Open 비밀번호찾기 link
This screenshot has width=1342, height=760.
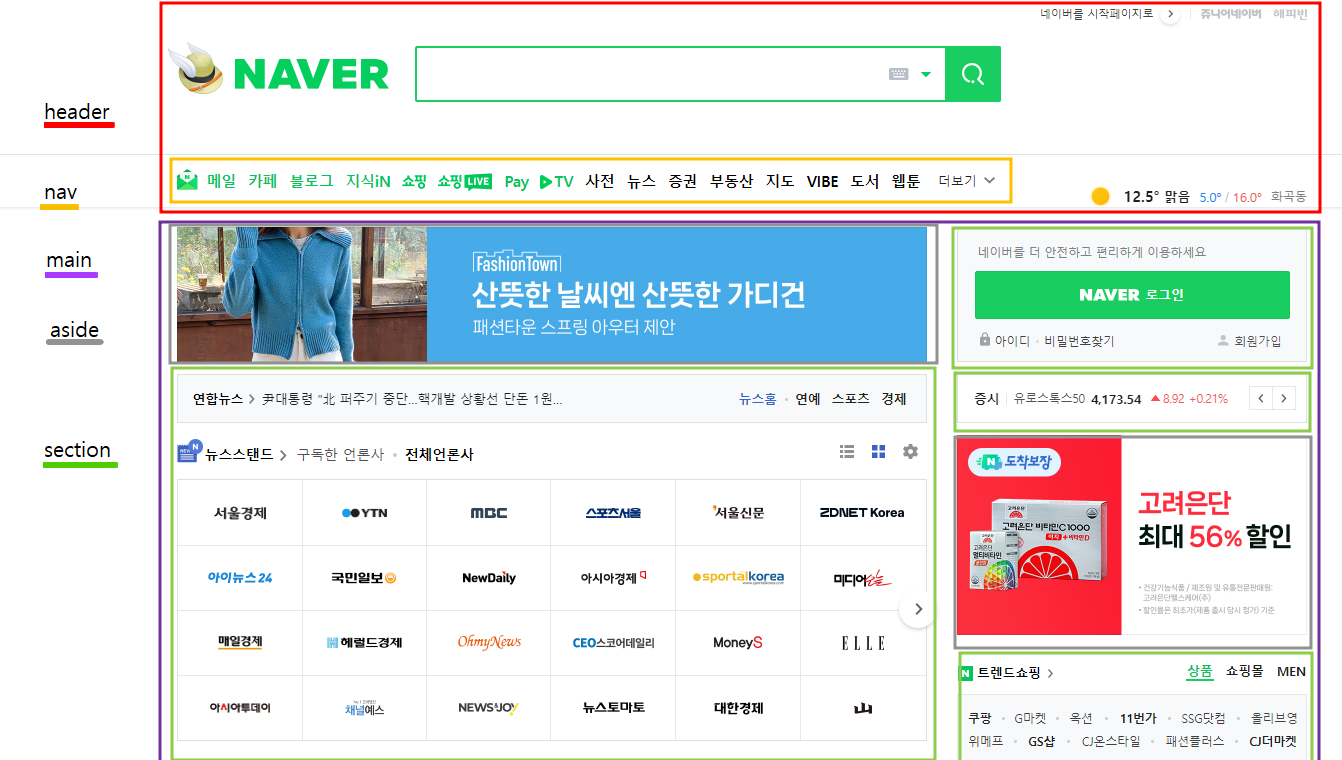click(1079, 341)
